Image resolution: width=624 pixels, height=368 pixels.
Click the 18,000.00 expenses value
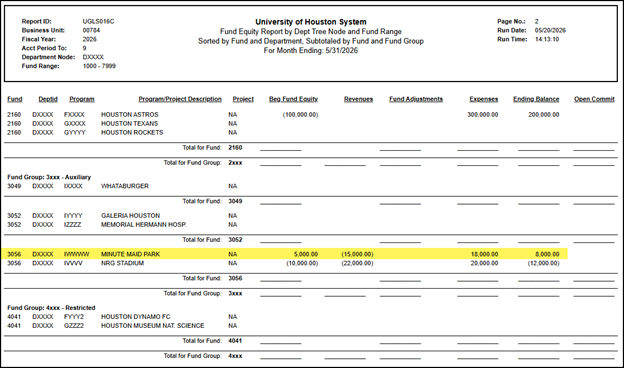pos(484,254)
